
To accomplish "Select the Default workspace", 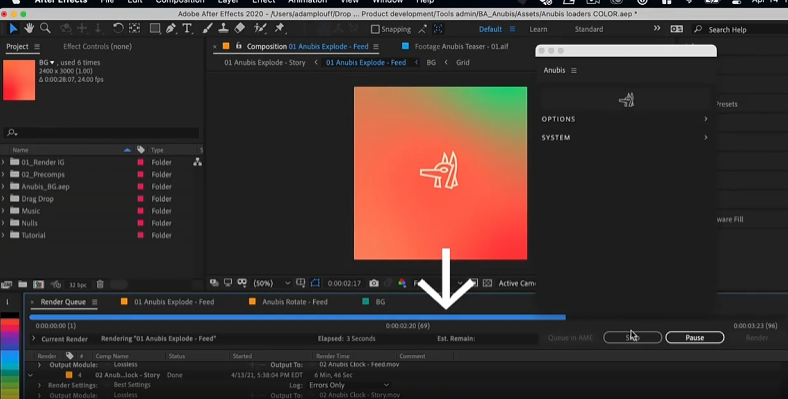I will [490, 29].
